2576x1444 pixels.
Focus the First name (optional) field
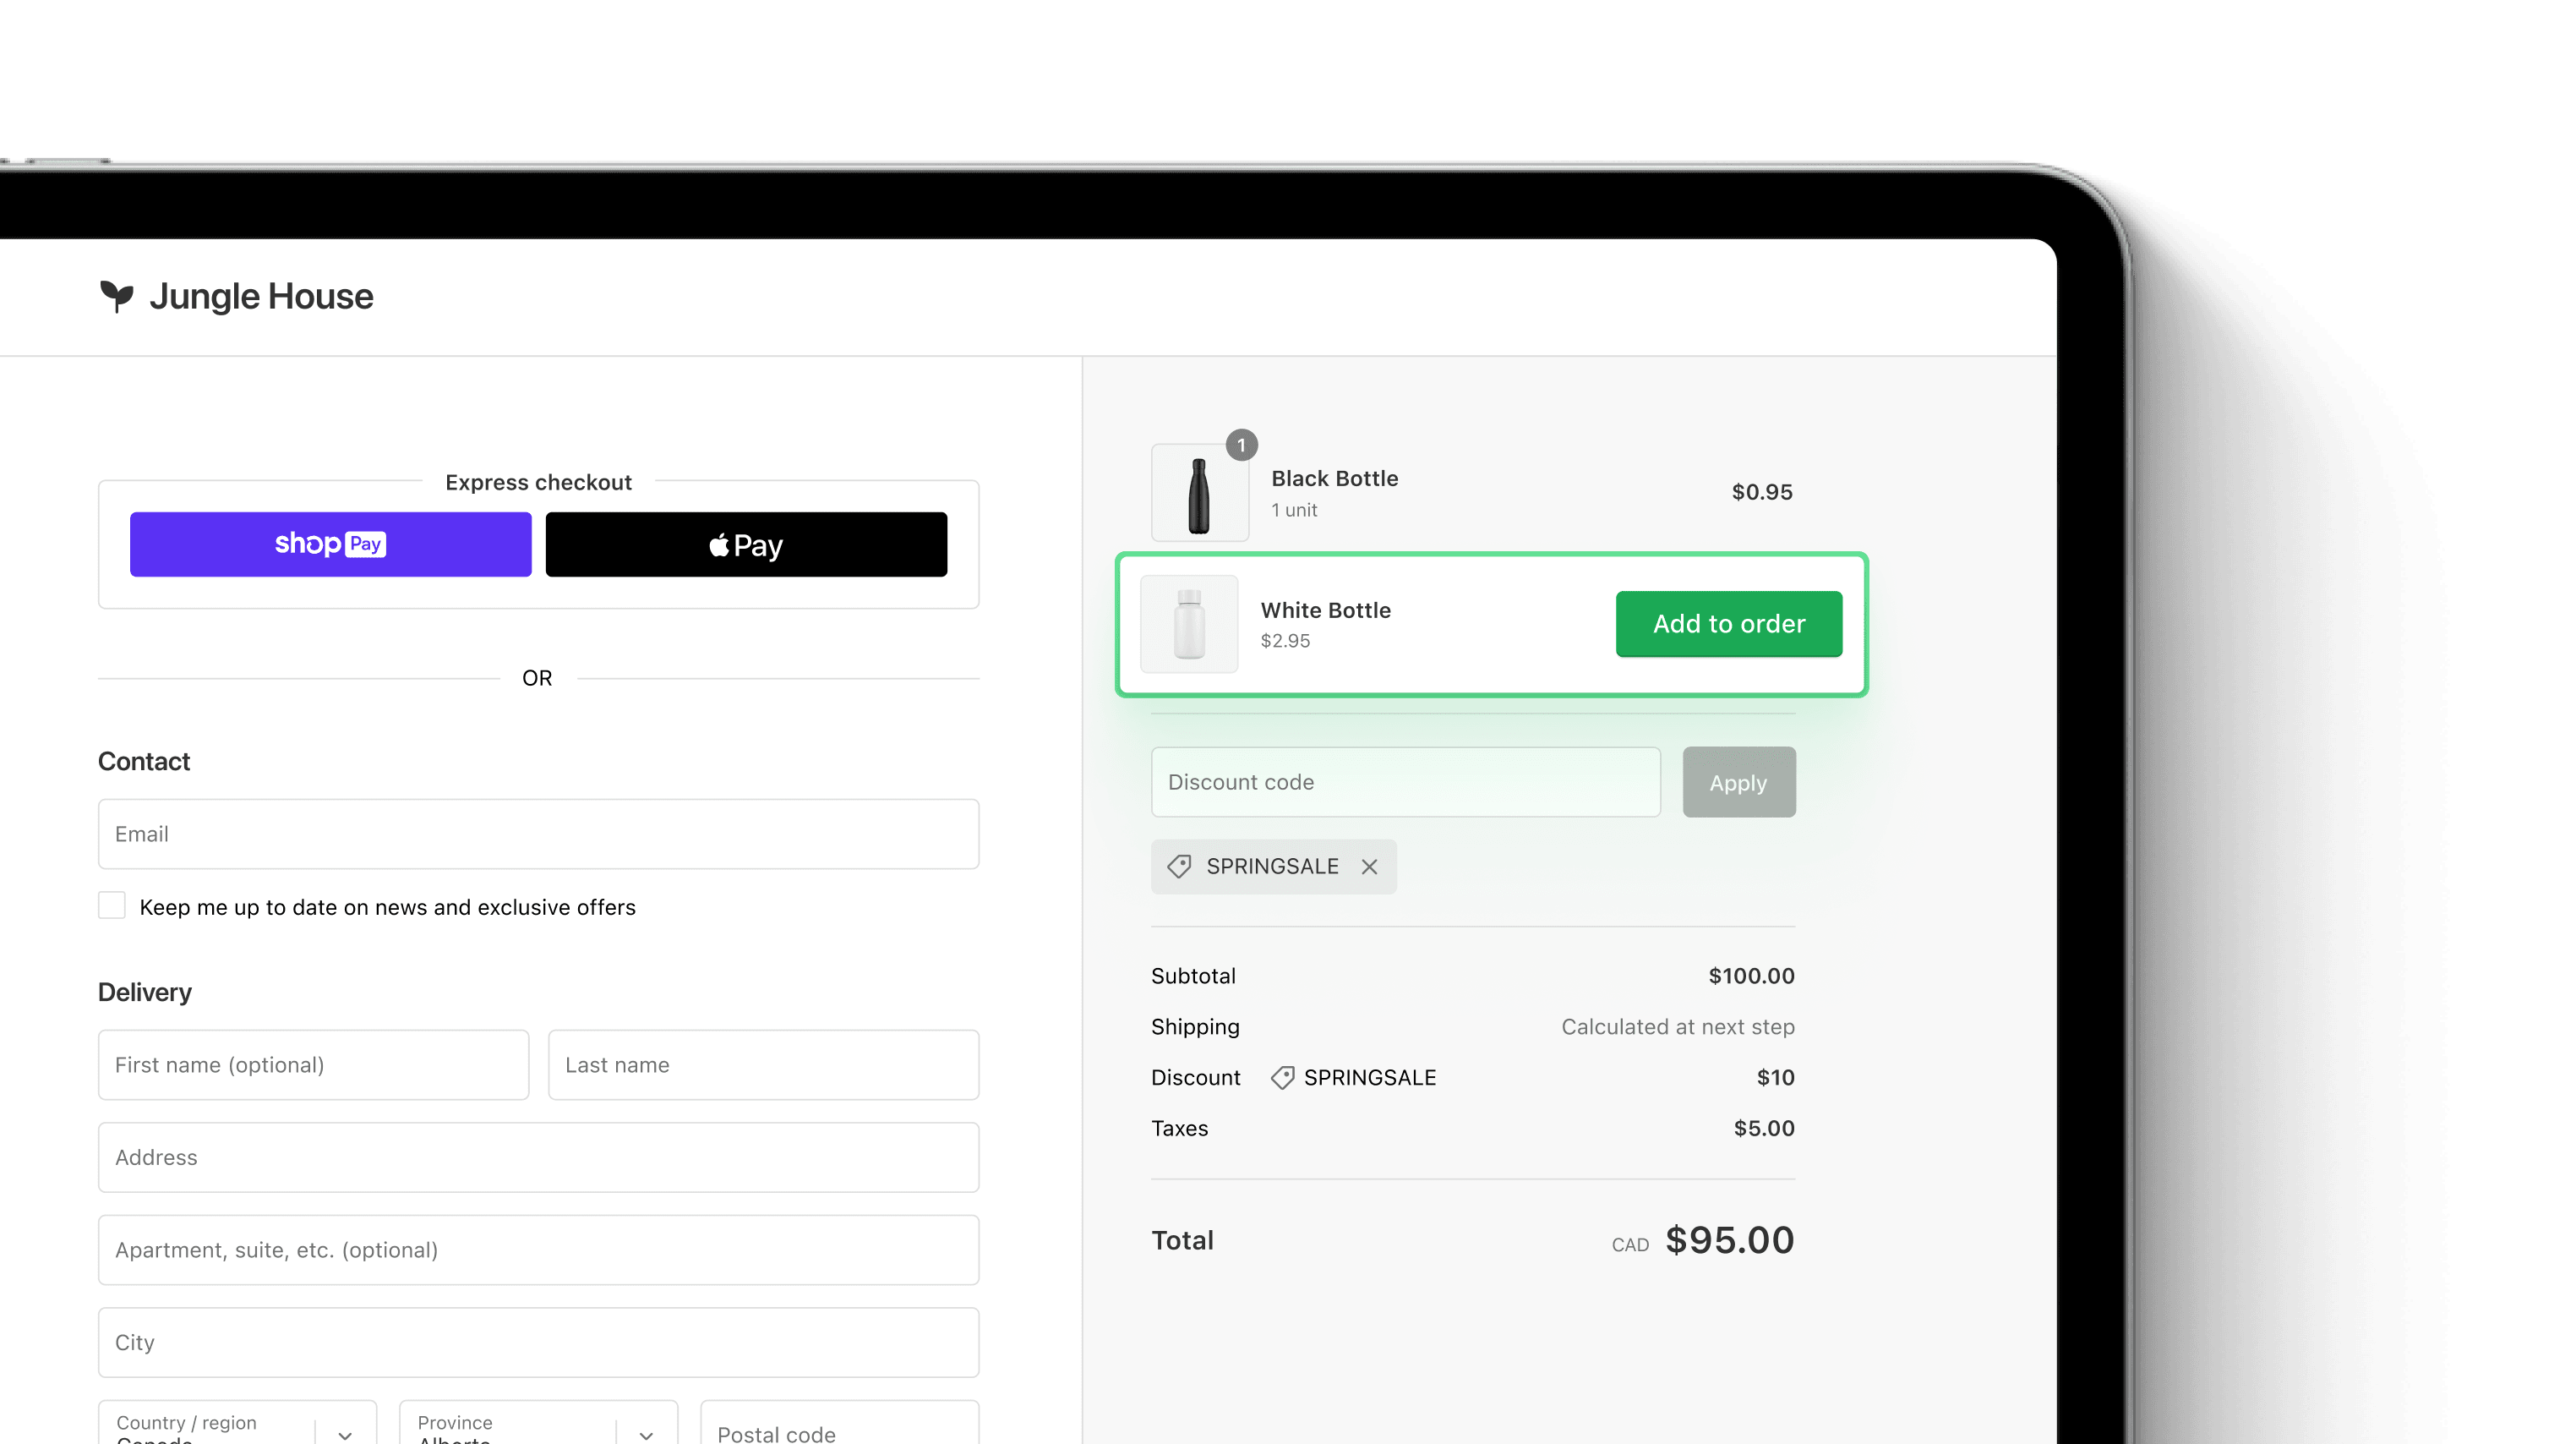pos(313,1065)
